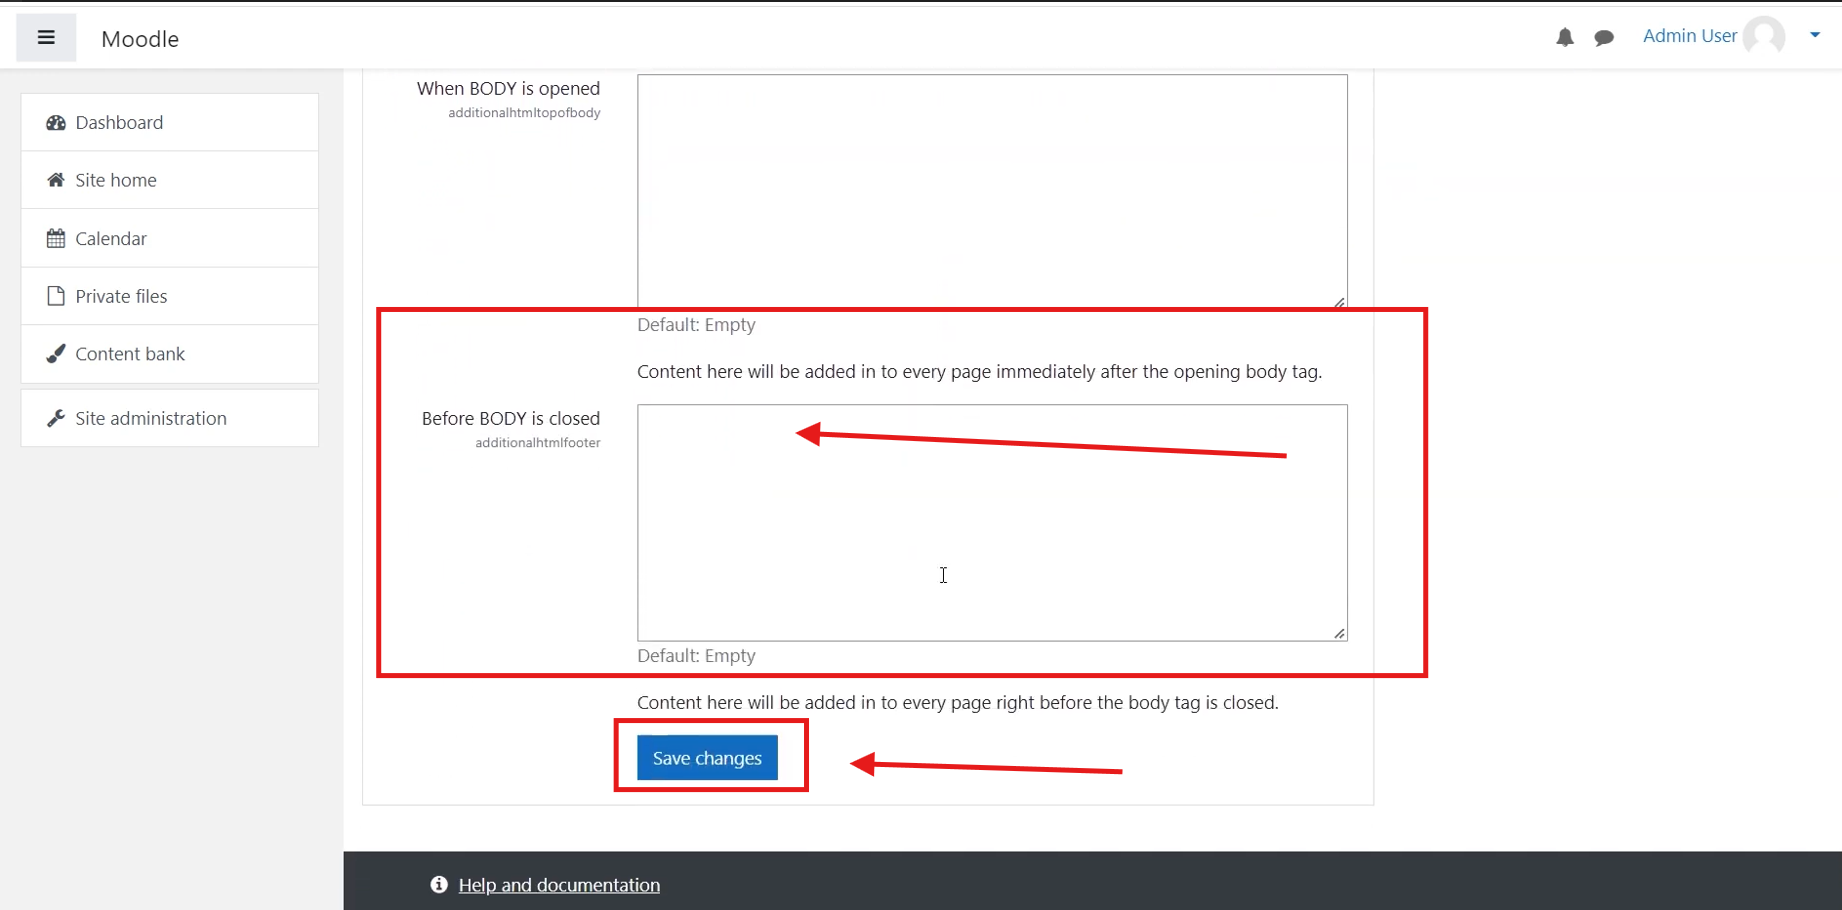The width and height of the screenshot is (1842, 910).
Task: Toggle the hamburger side panel button
Action: (x=46, y=38)
